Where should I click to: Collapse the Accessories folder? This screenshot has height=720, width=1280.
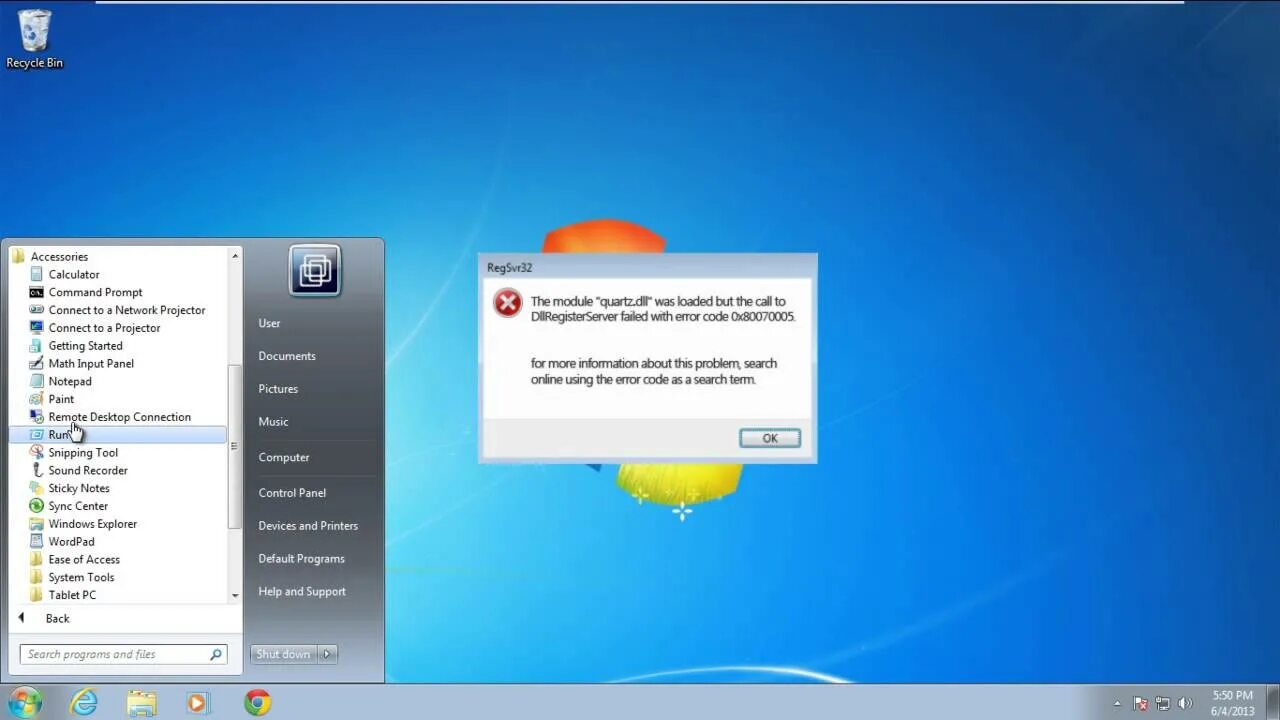[59, 257]
